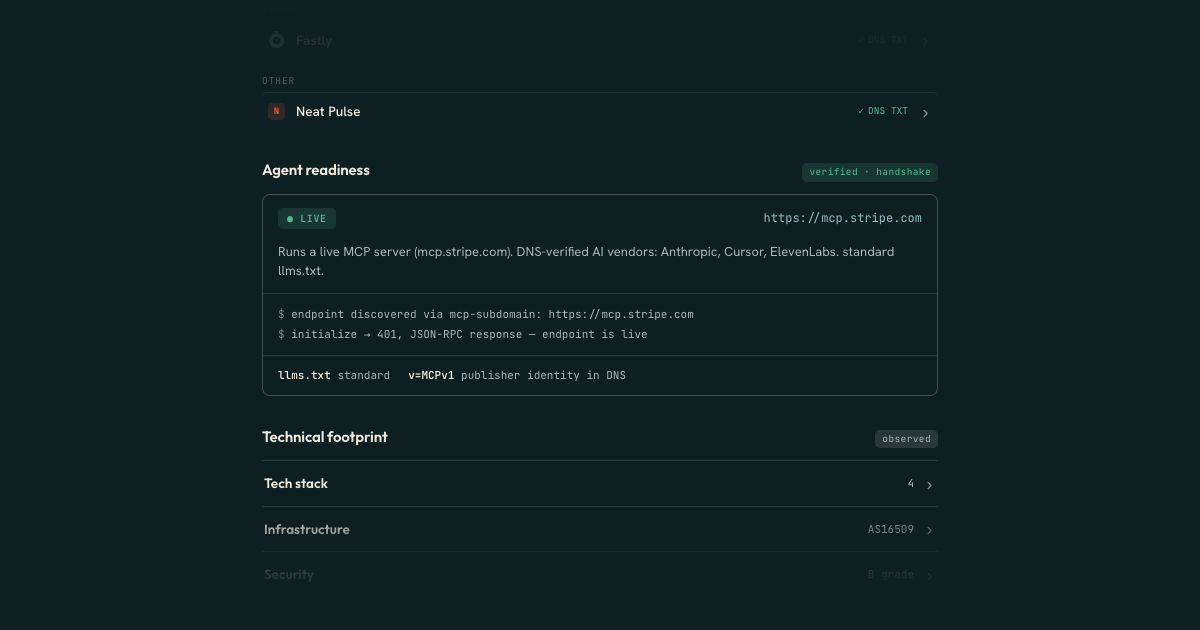Expand the Infrastructure row chevron
Viewport: 1200px width, 630px height.
(929, 530)
